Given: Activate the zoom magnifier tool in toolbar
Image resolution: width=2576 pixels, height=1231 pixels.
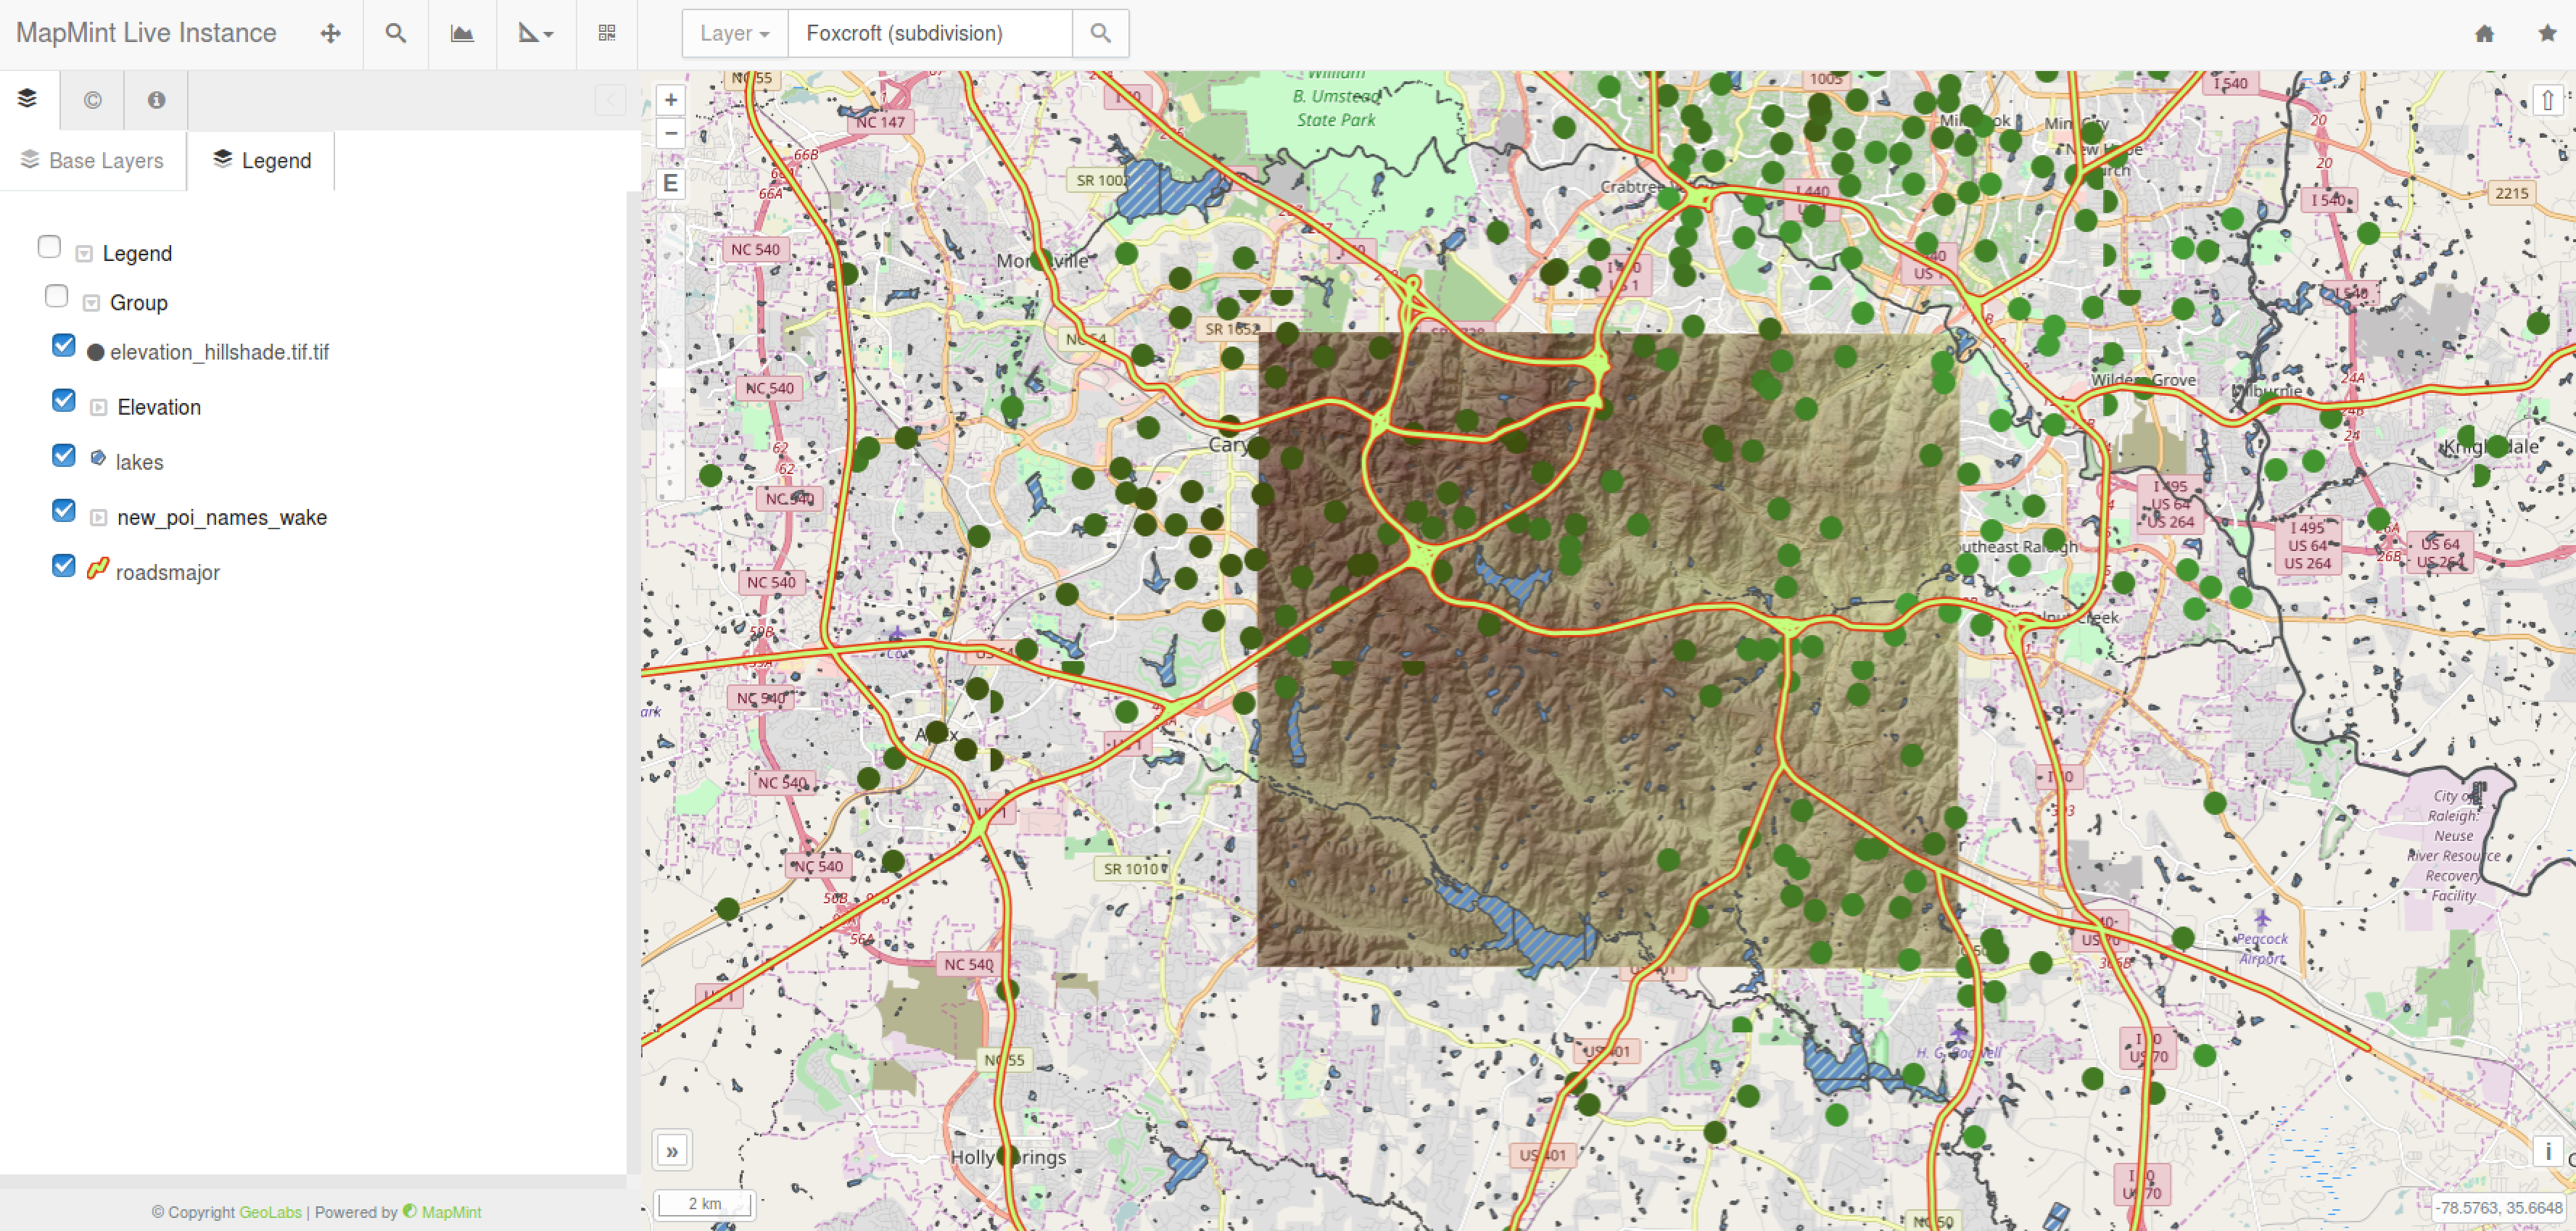Looking at the screenshot, I should click(396, 34).
